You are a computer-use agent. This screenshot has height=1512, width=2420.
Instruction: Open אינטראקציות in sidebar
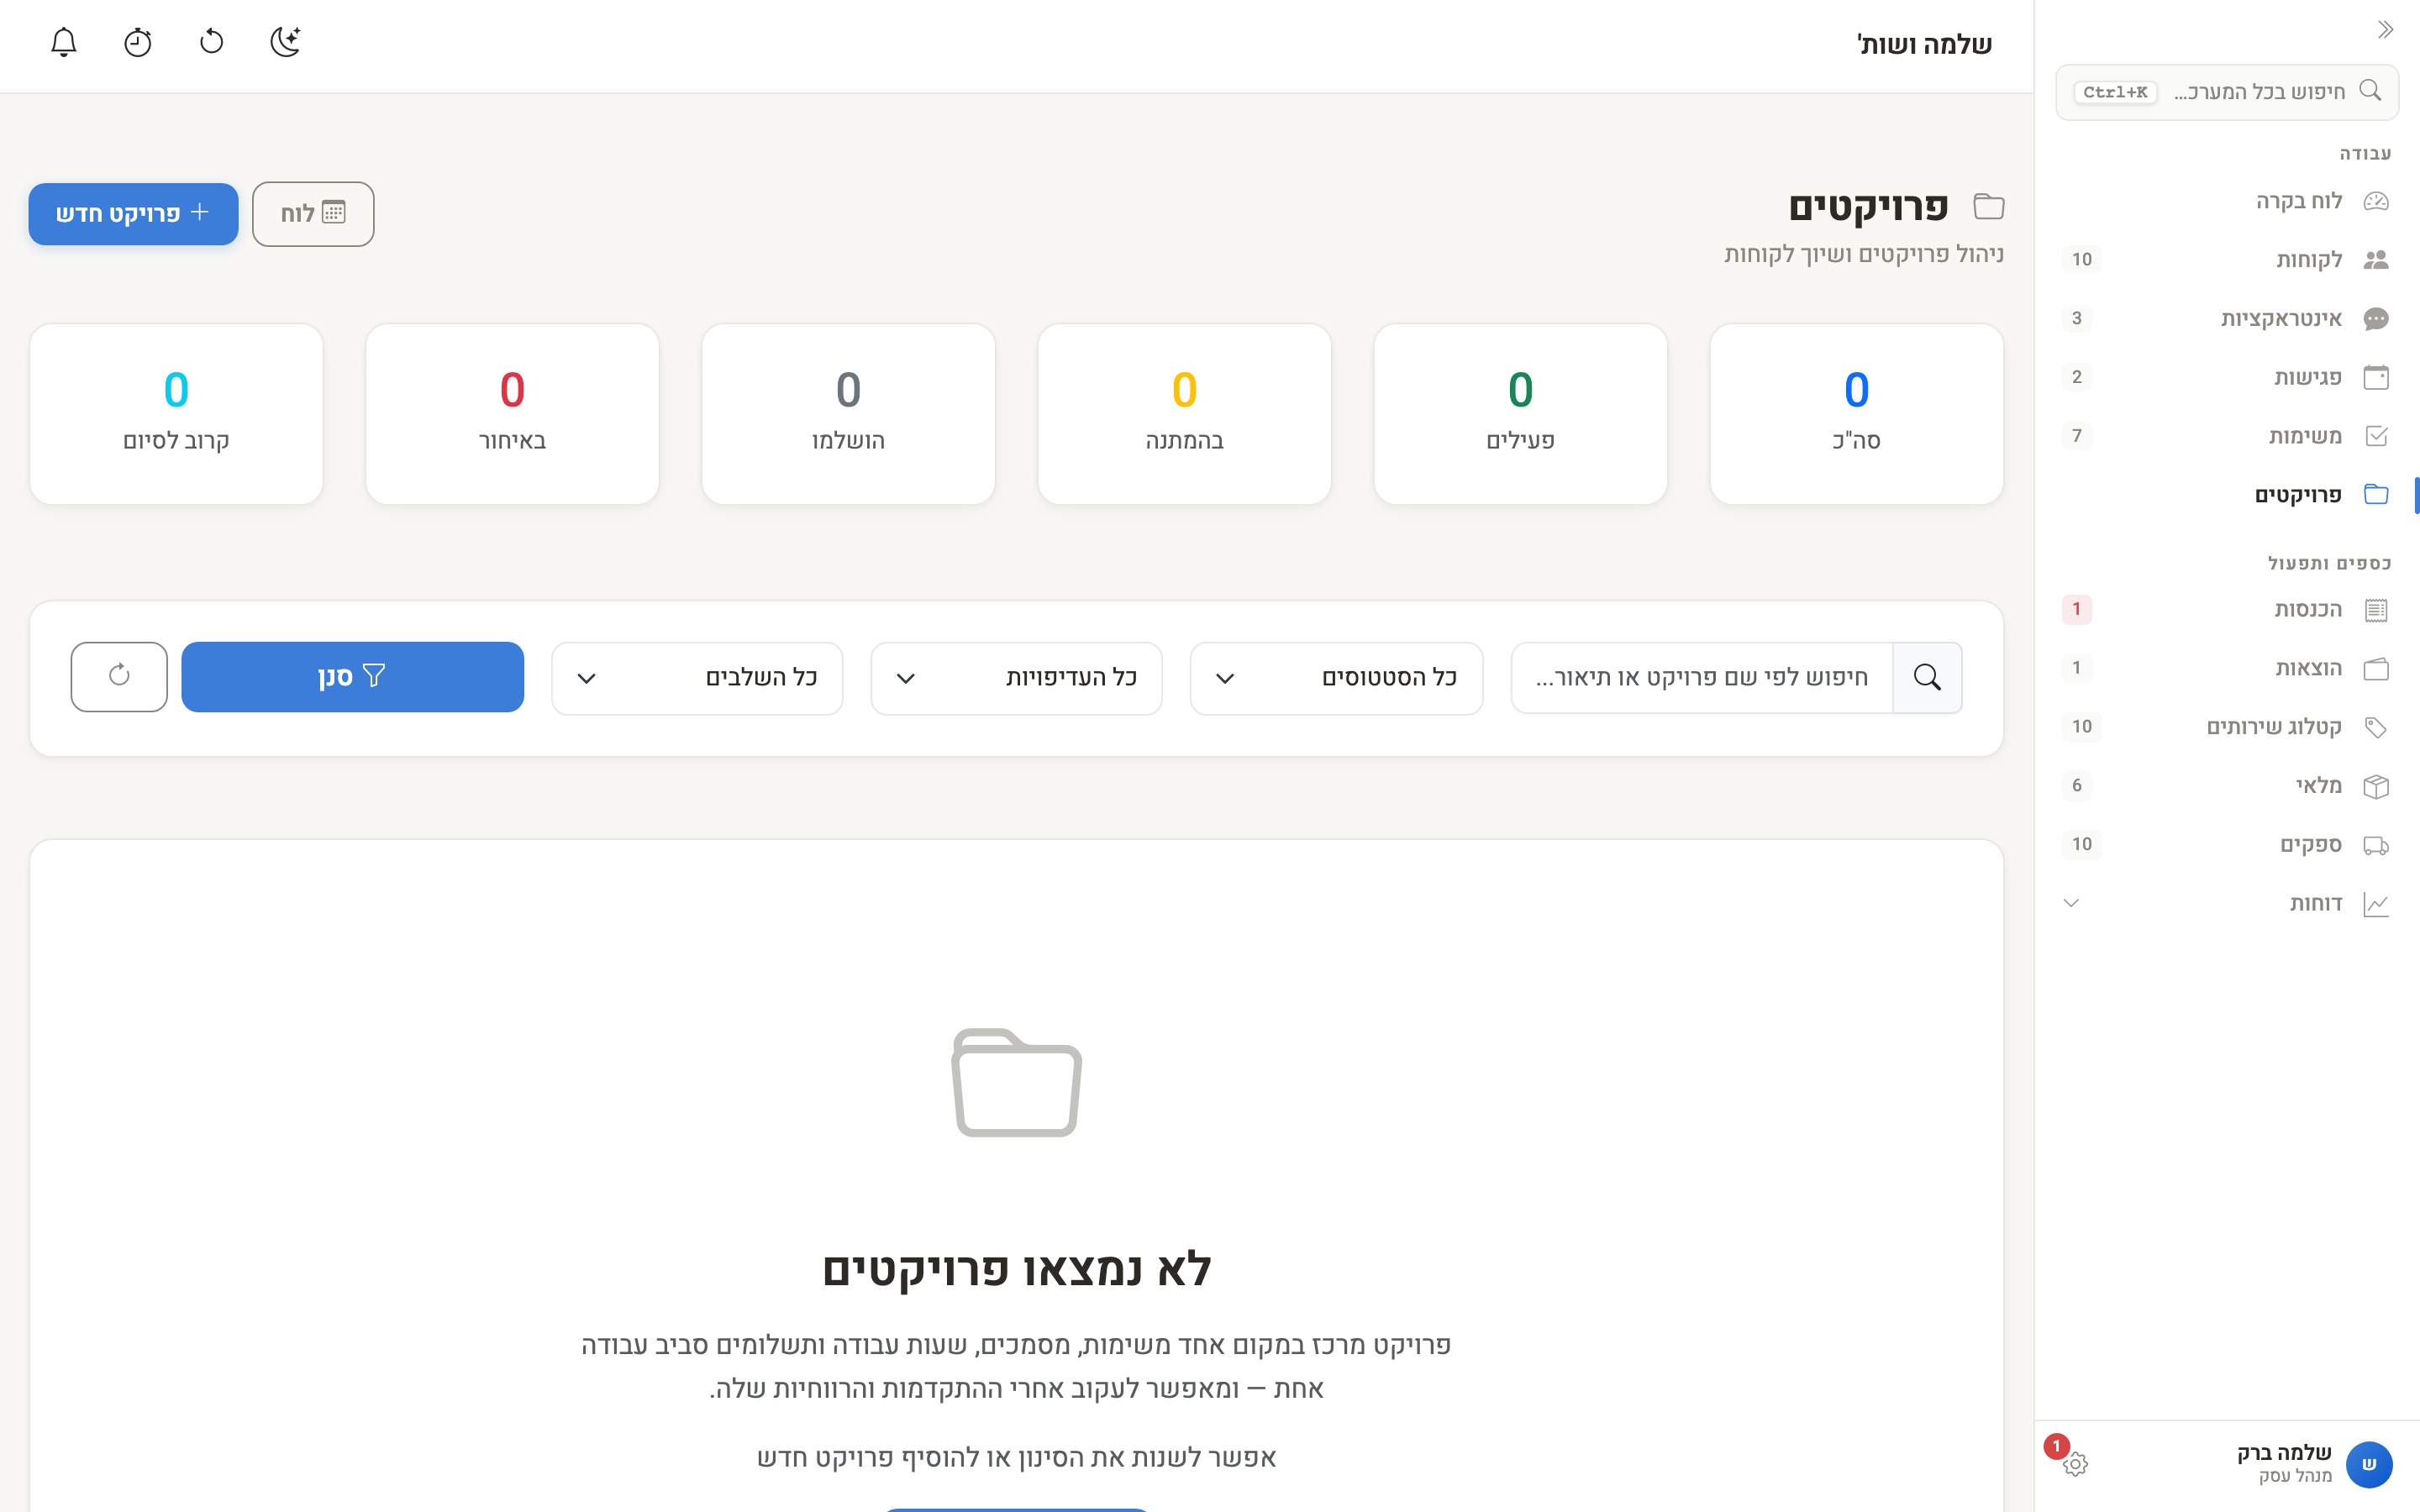pyautogui.click(x=2227, y=318)
